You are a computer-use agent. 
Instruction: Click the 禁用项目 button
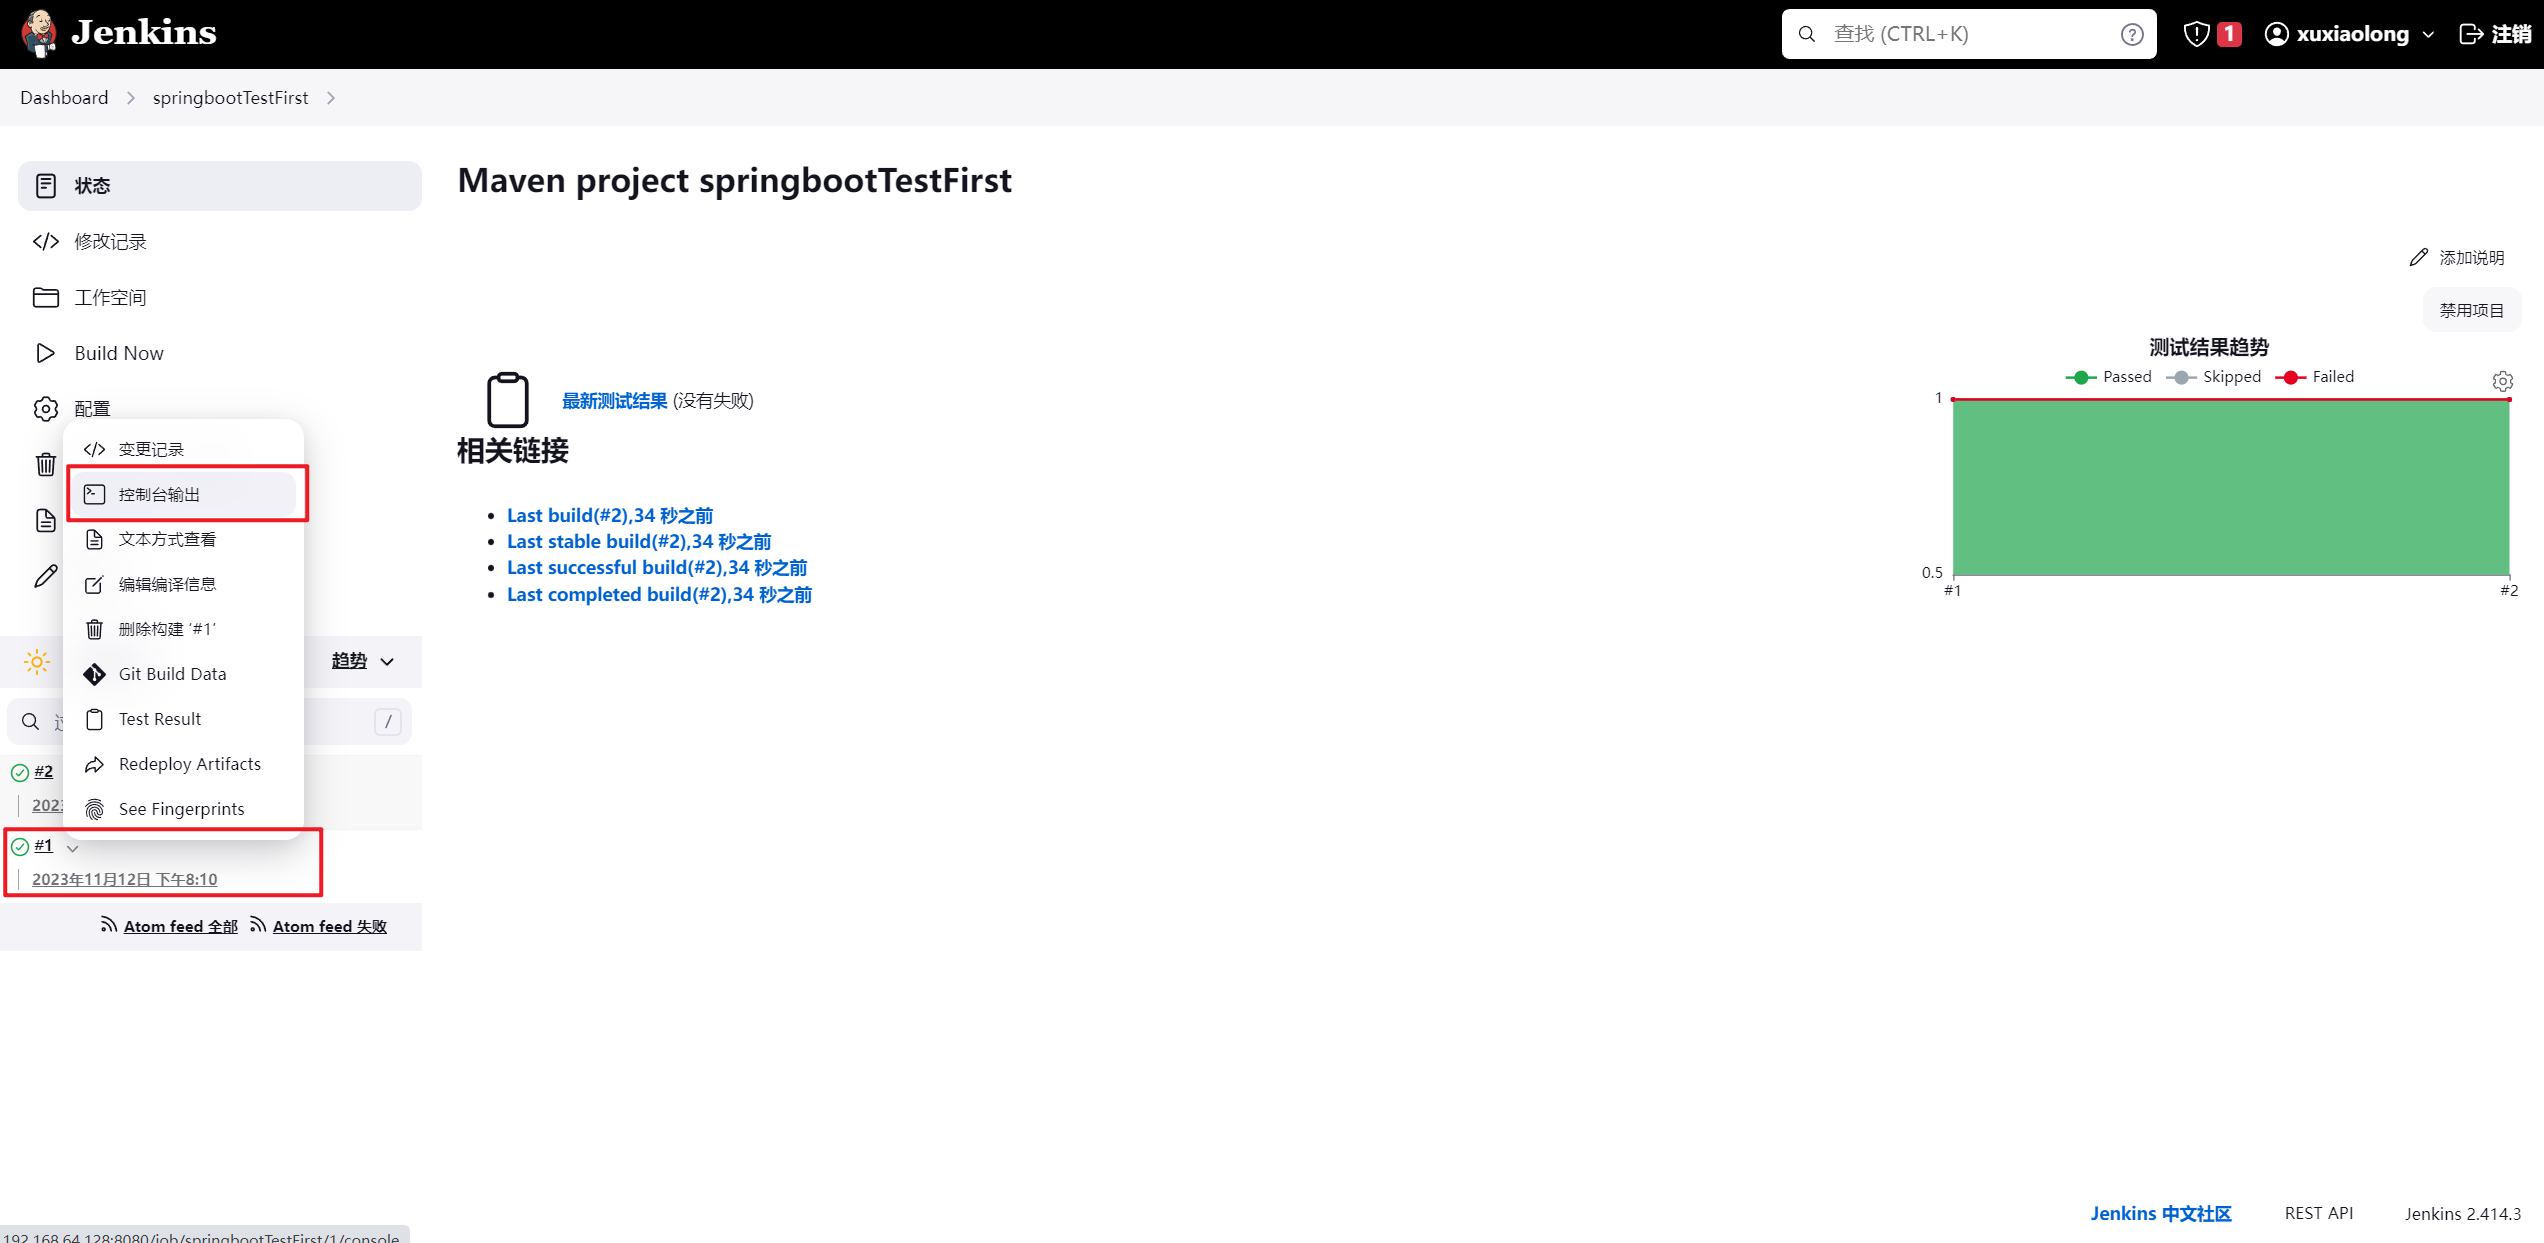(x=2471, y=310)
